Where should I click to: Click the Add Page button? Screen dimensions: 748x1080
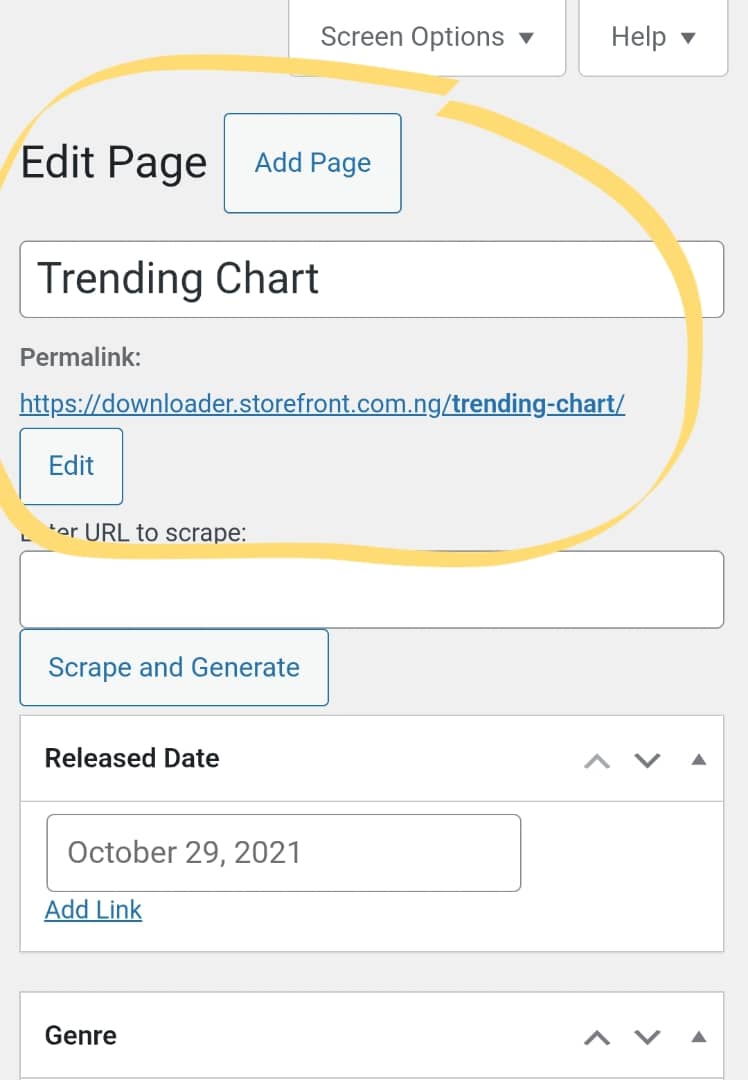pos(312,163)
